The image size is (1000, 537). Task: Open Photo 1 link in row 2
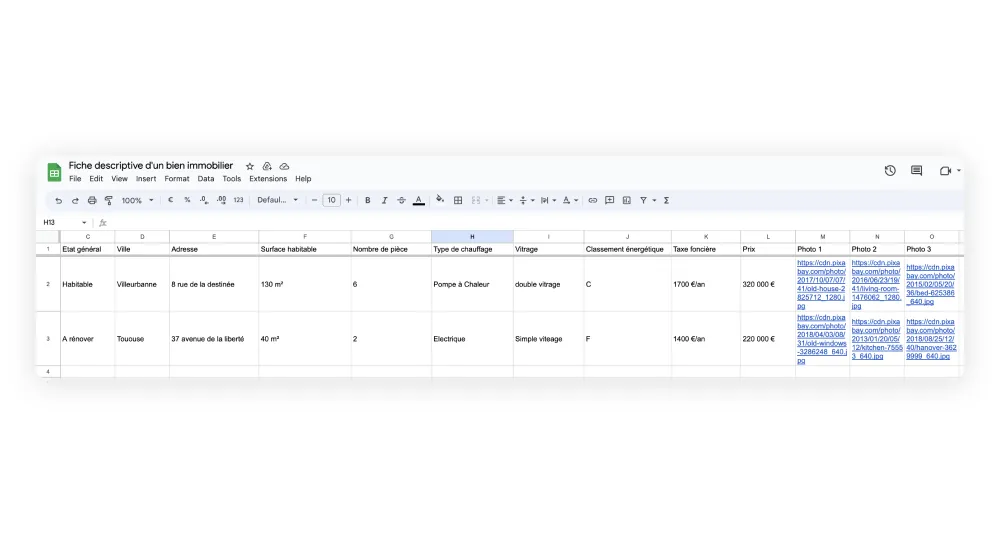coord(821,284)
